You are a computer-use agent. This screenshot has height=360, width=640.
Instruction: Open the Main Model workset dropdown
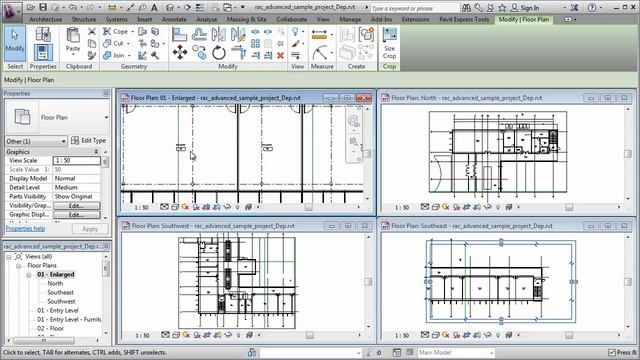pos(456,352)
